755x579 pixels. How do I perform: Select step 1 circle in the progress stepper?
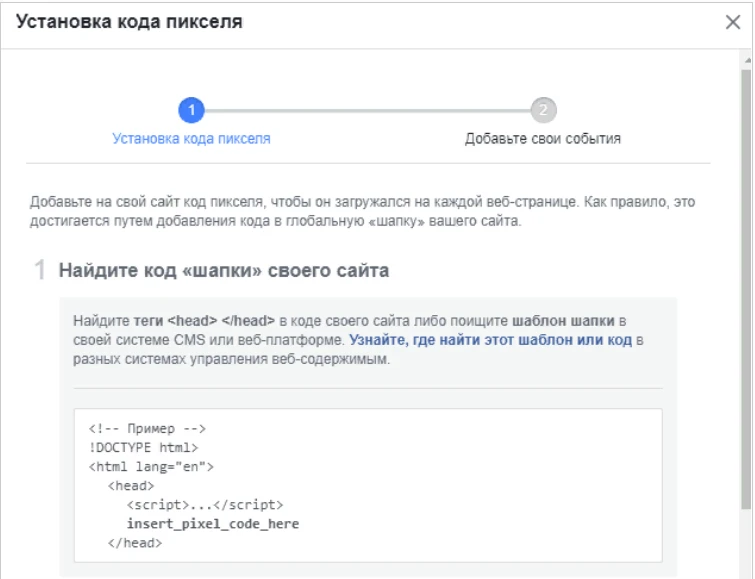191,110
